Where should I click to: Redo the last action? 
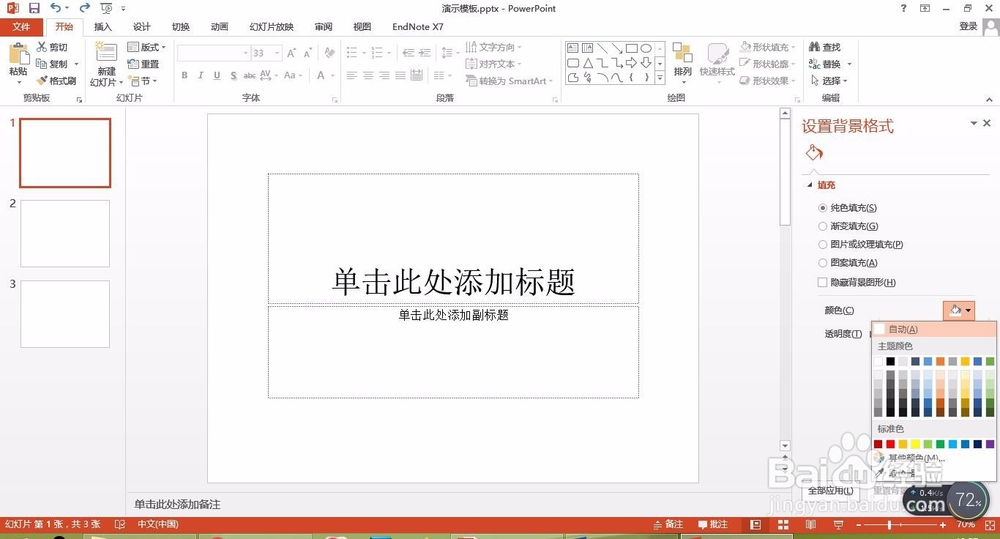[x=84, y=8]
